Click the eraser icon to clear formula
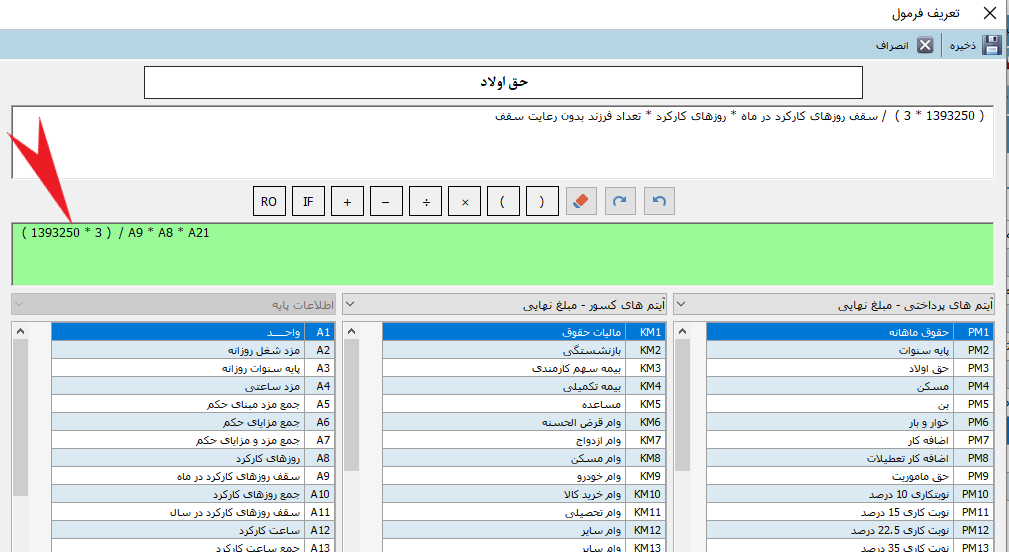The image size is (1009, 552). [581, 202]
